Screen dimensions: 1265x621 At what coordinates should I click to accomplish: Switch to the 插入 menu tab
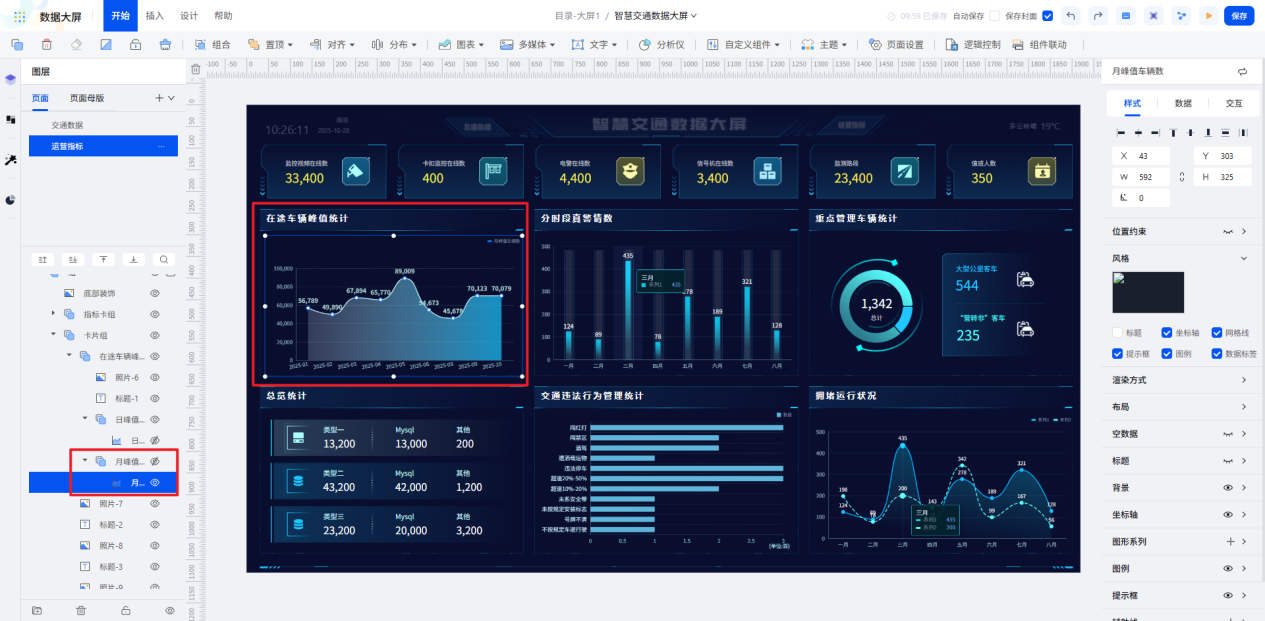[x=155, y=16]
